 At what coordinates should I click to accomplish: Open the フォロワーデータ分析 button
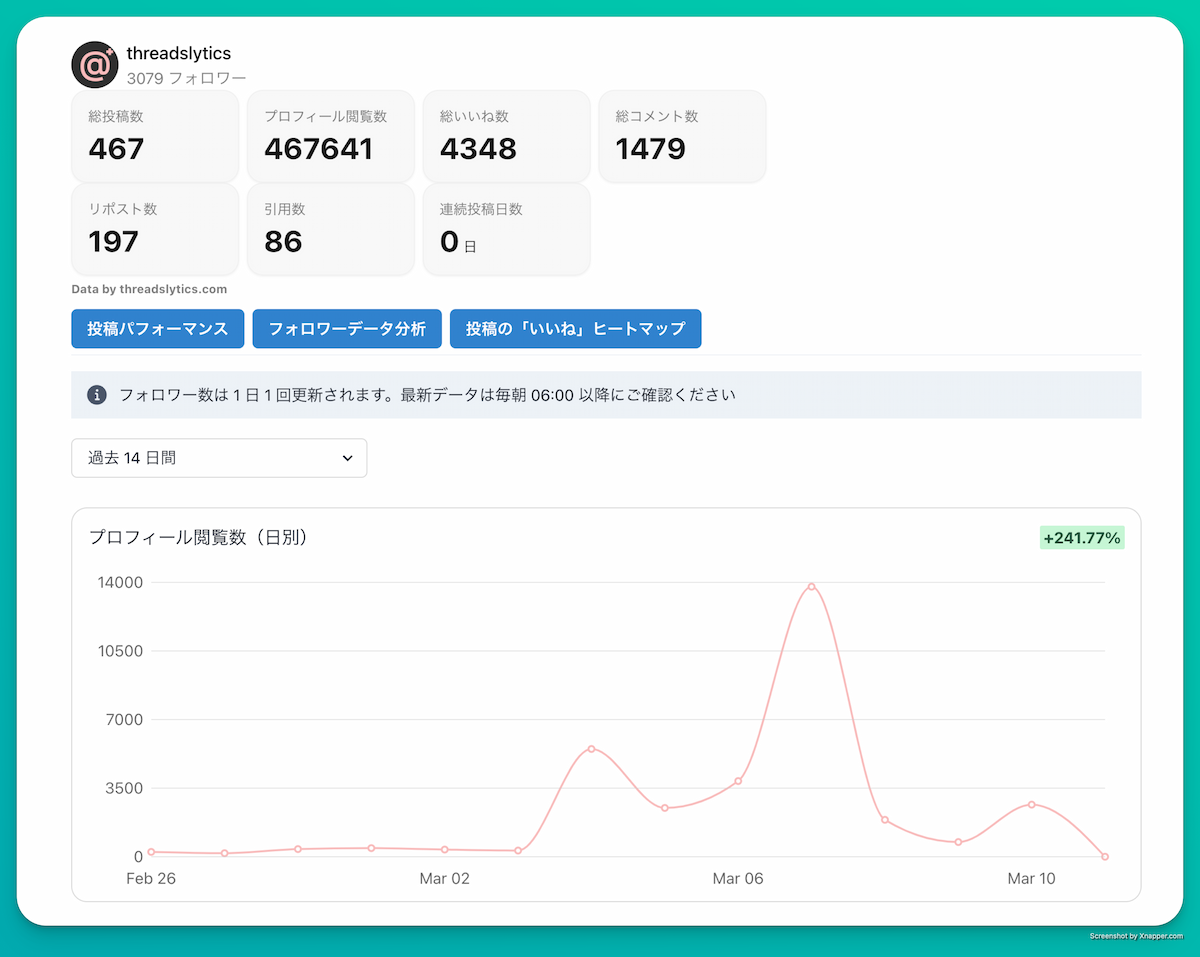point(347,329)
